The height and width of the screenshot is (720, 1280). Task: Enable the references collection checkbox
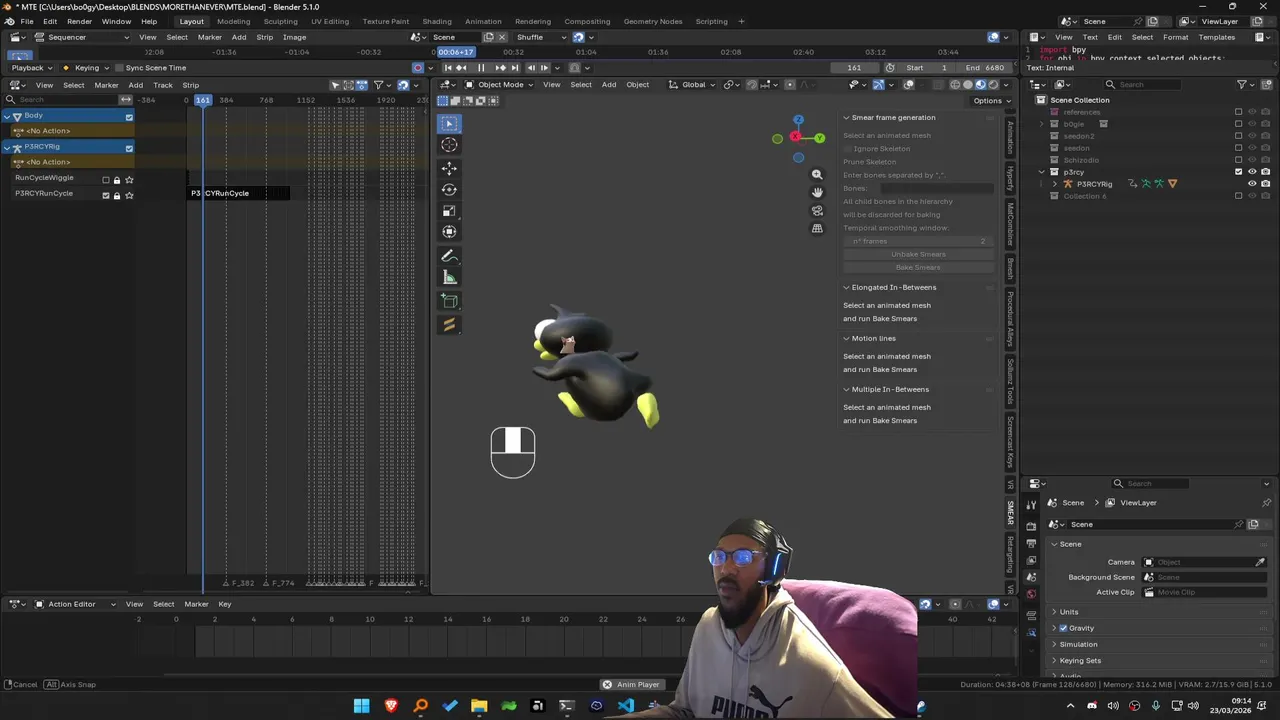pos(1239,112)
